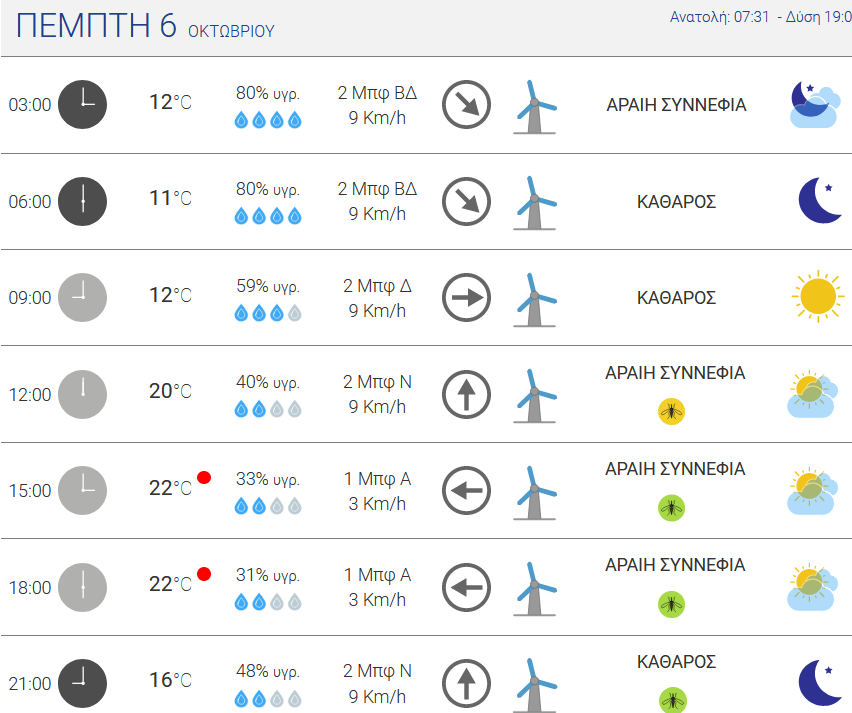Click the 03:00 dark clock icon
This screenshot has height=713, width=852.
click(x=83, y=104)
